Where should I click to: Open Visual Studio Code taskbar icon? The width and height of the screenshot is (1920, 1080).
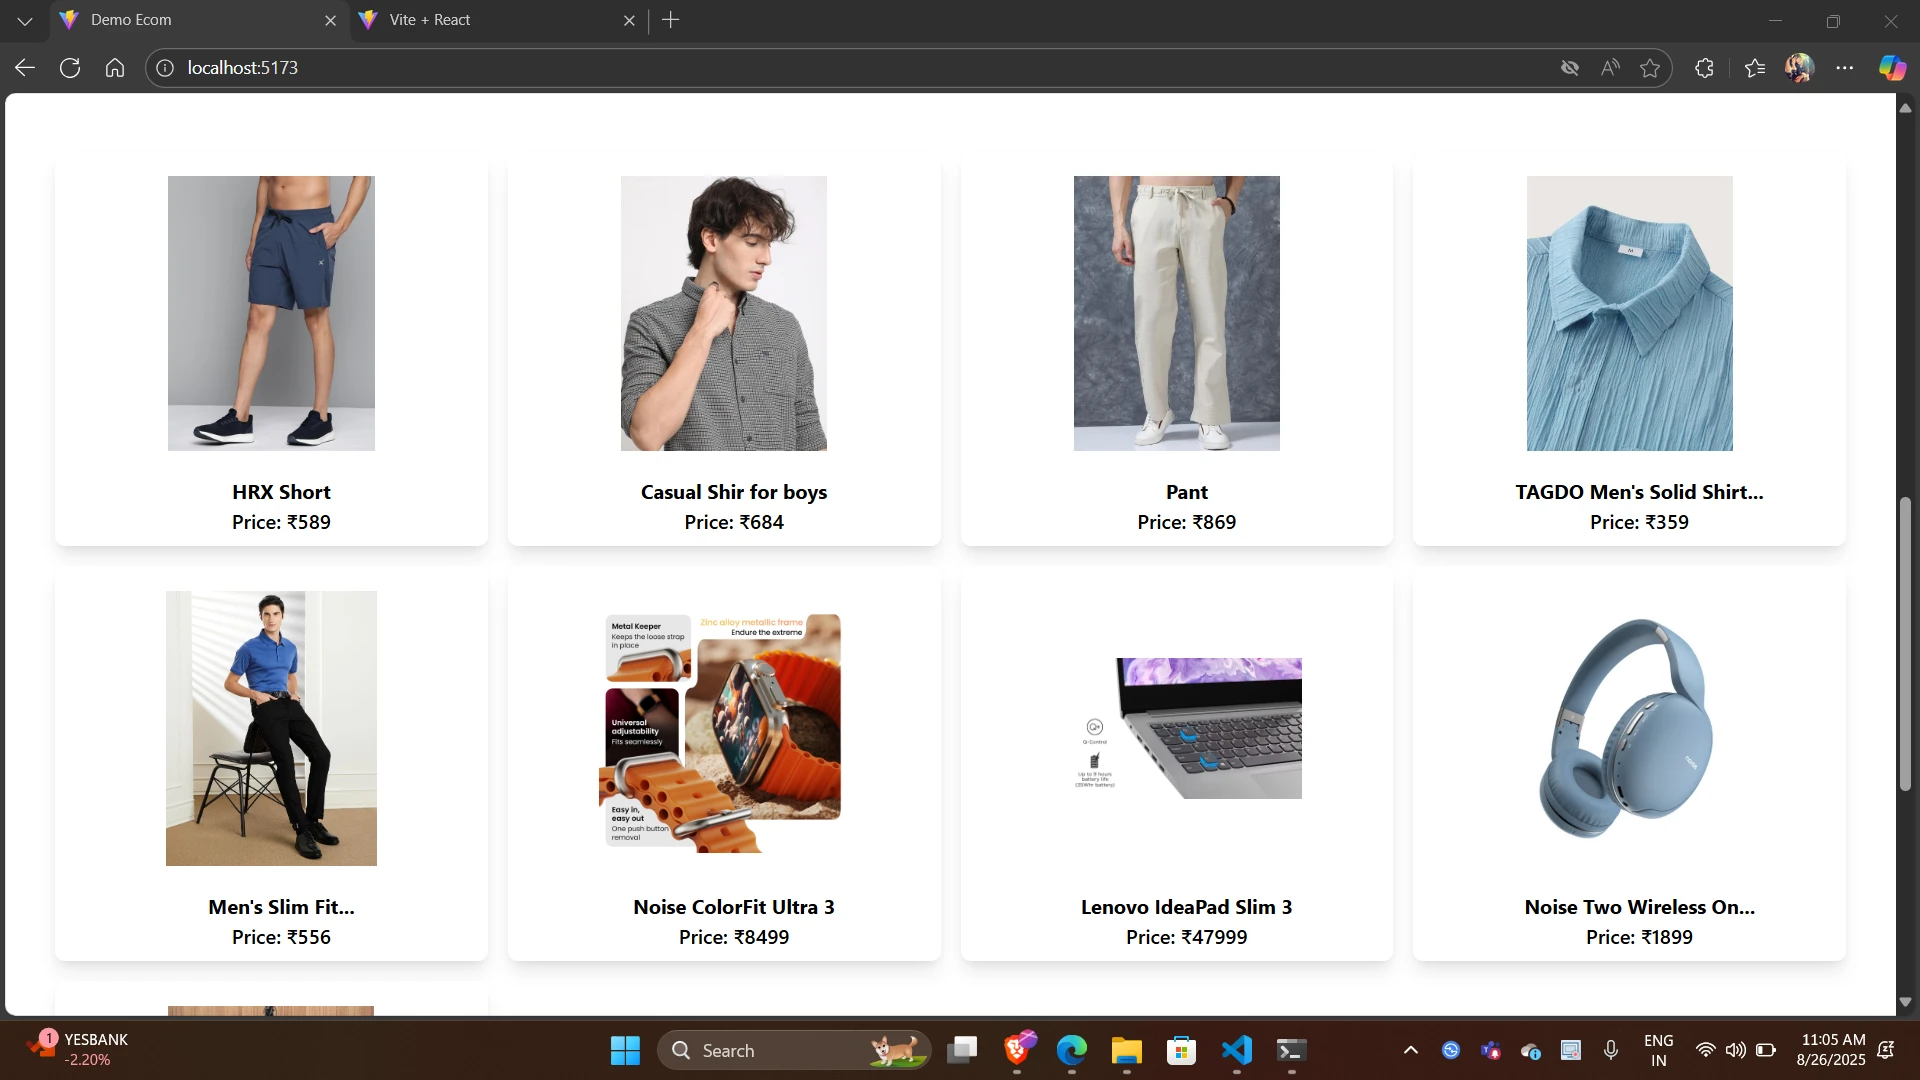click(x=1237, y=1051)
